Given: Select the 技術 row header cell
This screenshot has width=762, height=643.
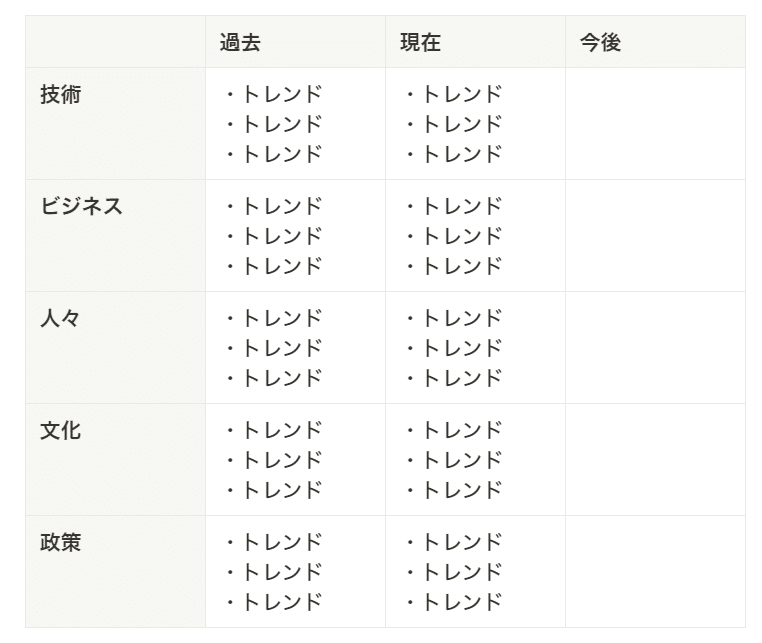Looking at the screenshot, I should 115,123.
